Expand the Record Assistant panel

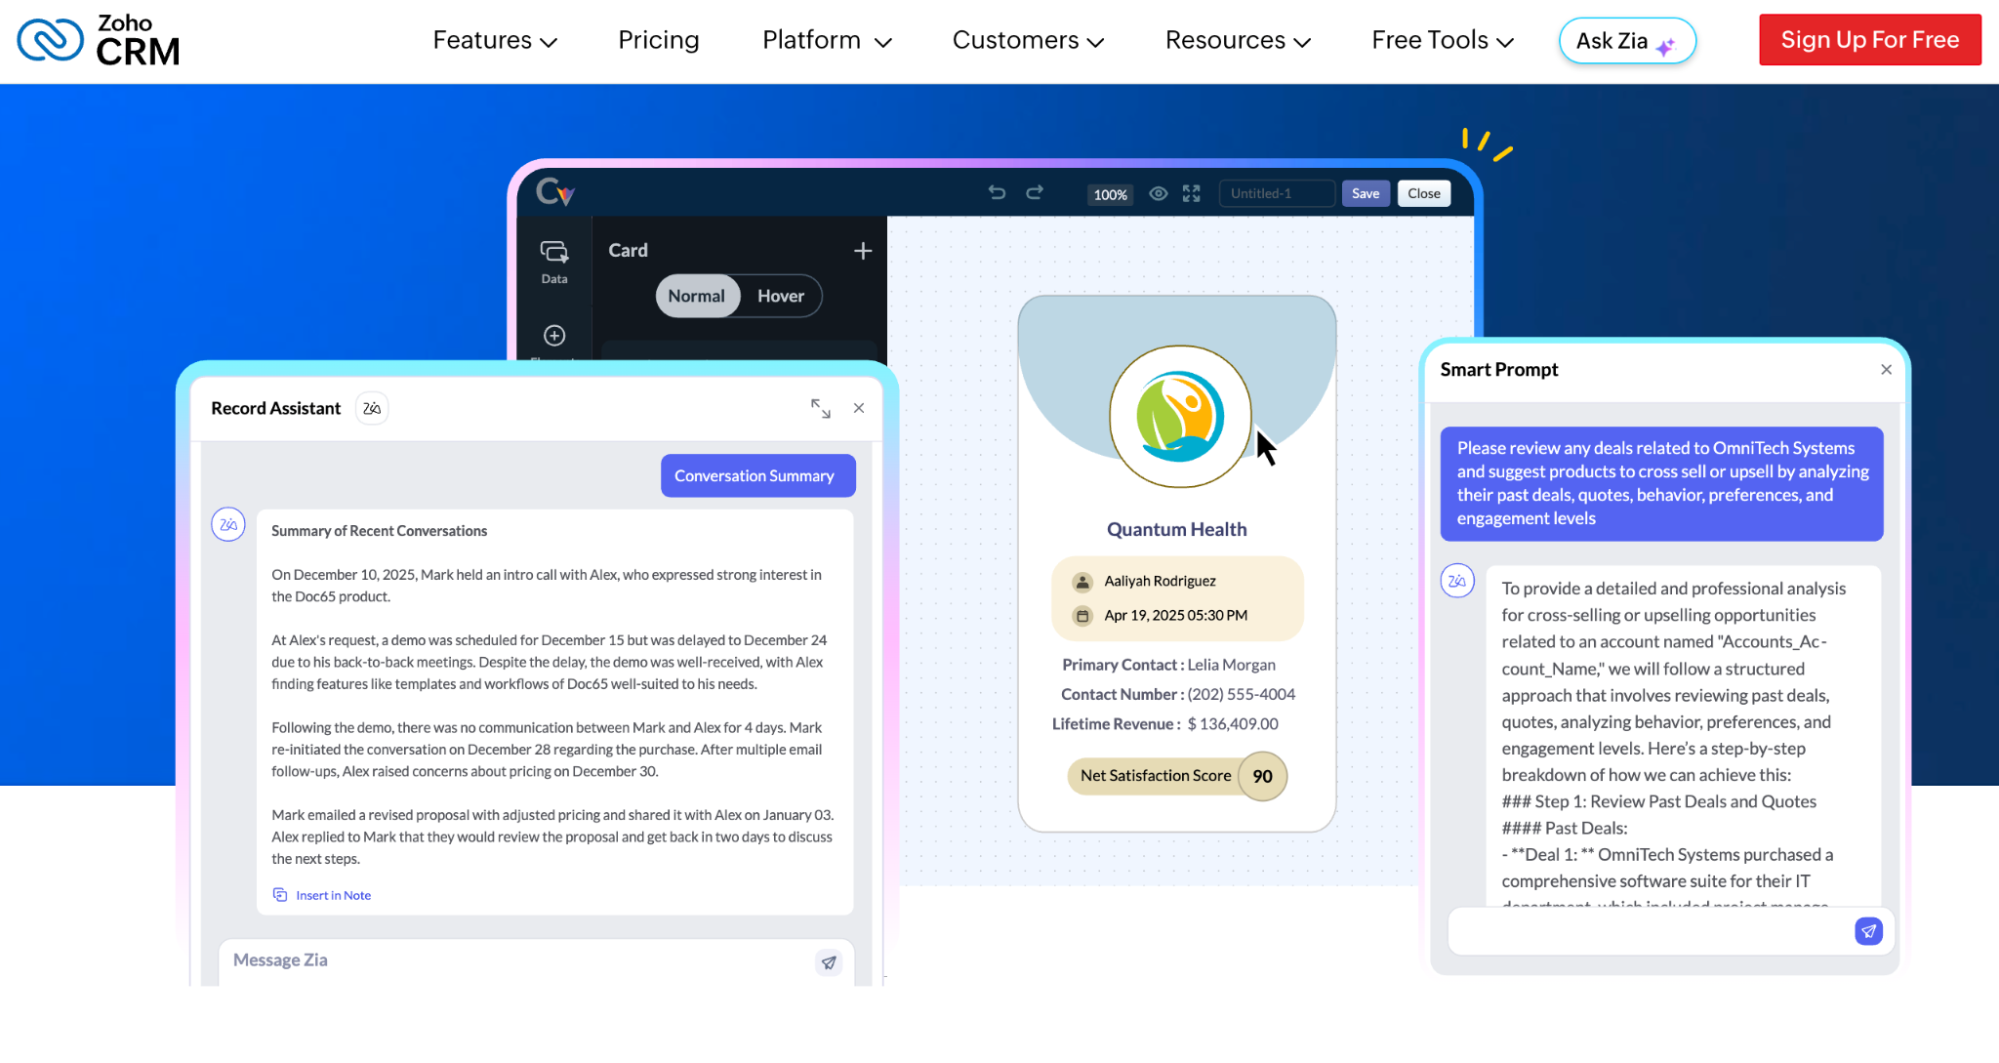pyautogui.click(x=820, y=408)
